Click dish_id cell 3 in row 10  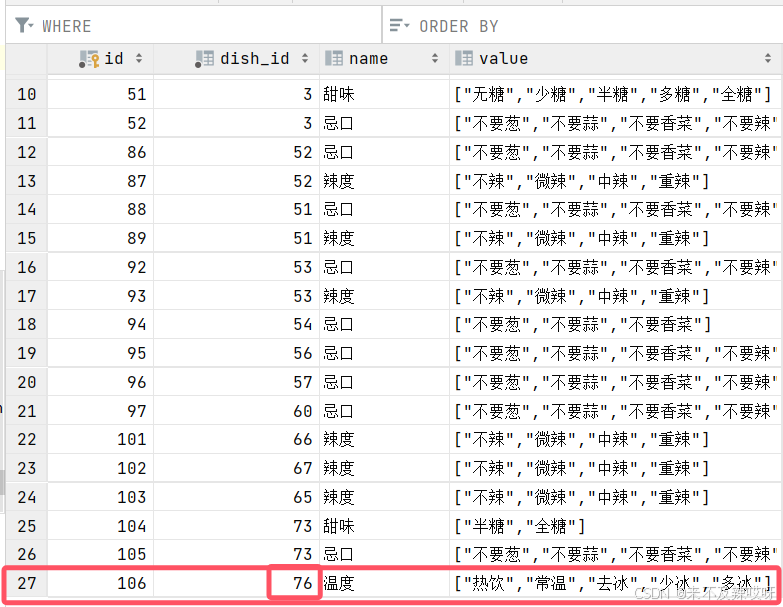237,94
